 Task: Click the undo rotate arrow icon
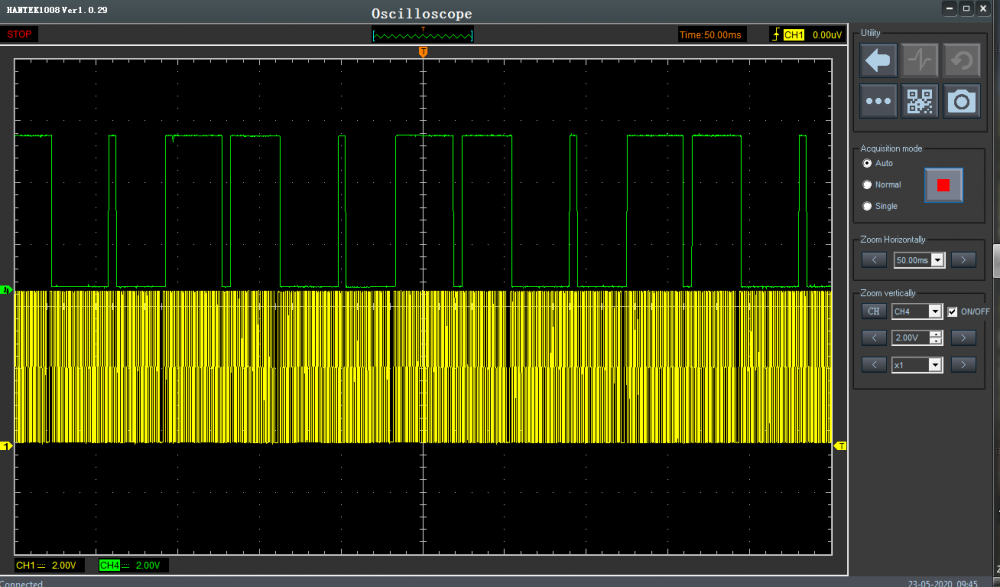[x=962, y=61]
